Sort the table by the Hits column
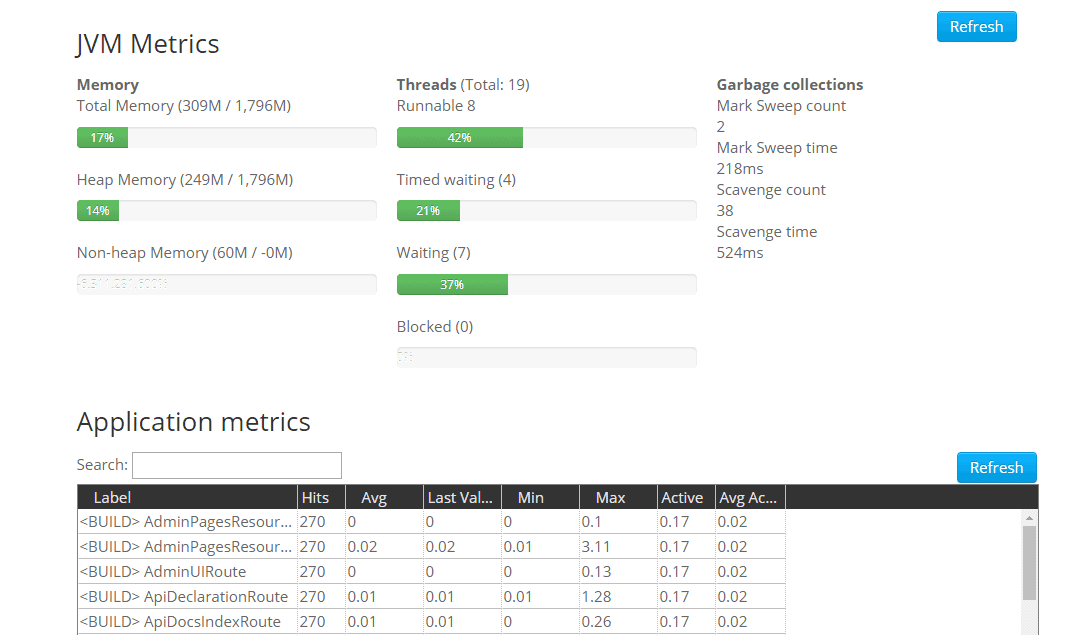Screen dimensions: 1068x635 tap(319, 497)
